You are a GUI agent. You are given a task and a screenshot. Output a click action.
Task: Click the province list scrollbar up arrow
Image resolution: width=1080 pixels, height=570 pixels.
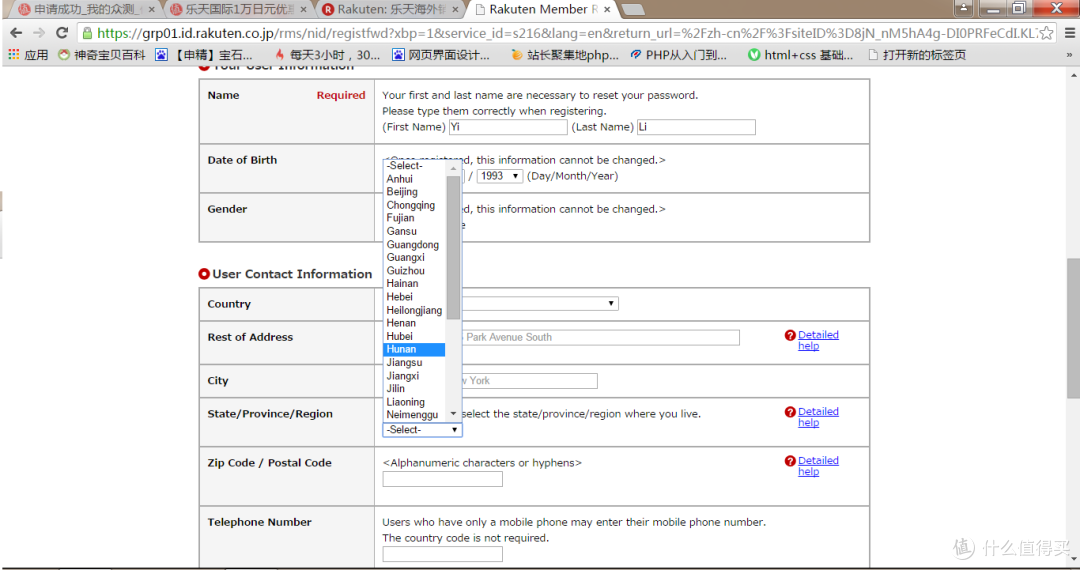click(453, 168)
